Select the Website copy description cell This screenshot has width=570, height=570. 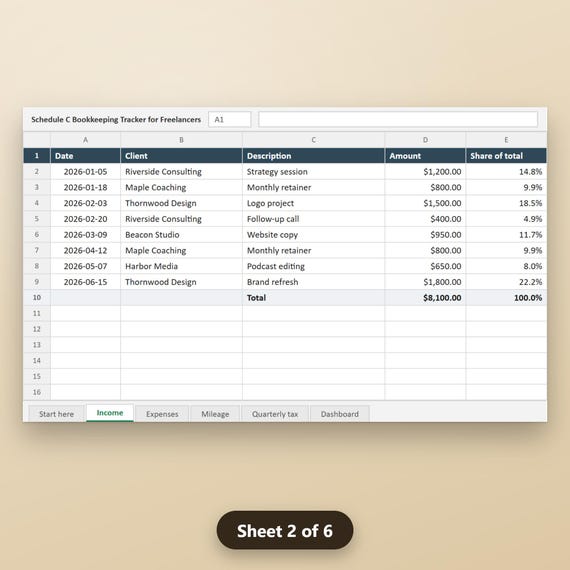coord(313,234)
